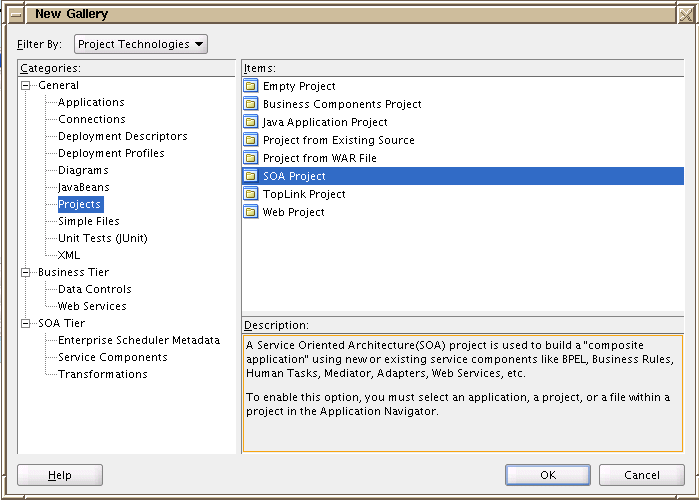The image size is (699, 500).
Task: Select Service Components category
Action: 112,357
